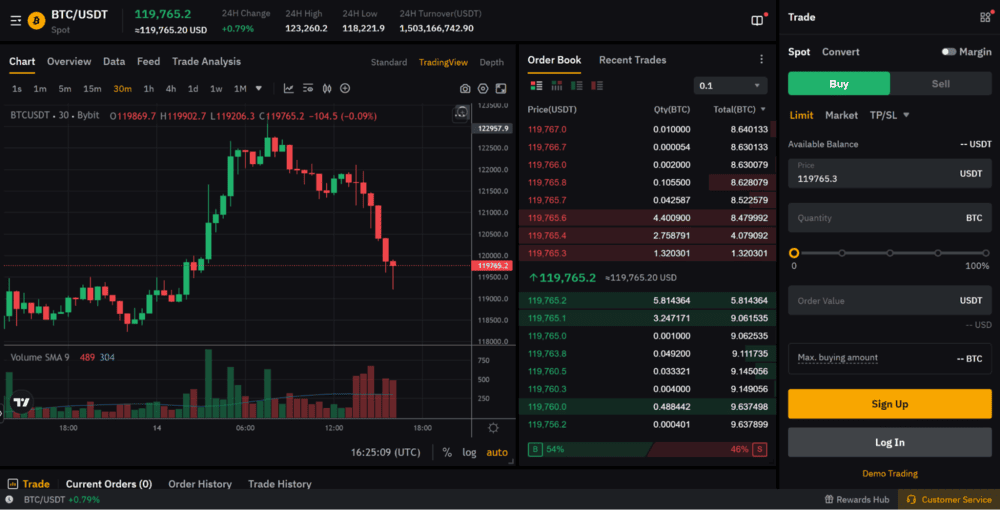Click the Trade icon in the bottom tab bar

pyautogui.click(x=13, y=484)
